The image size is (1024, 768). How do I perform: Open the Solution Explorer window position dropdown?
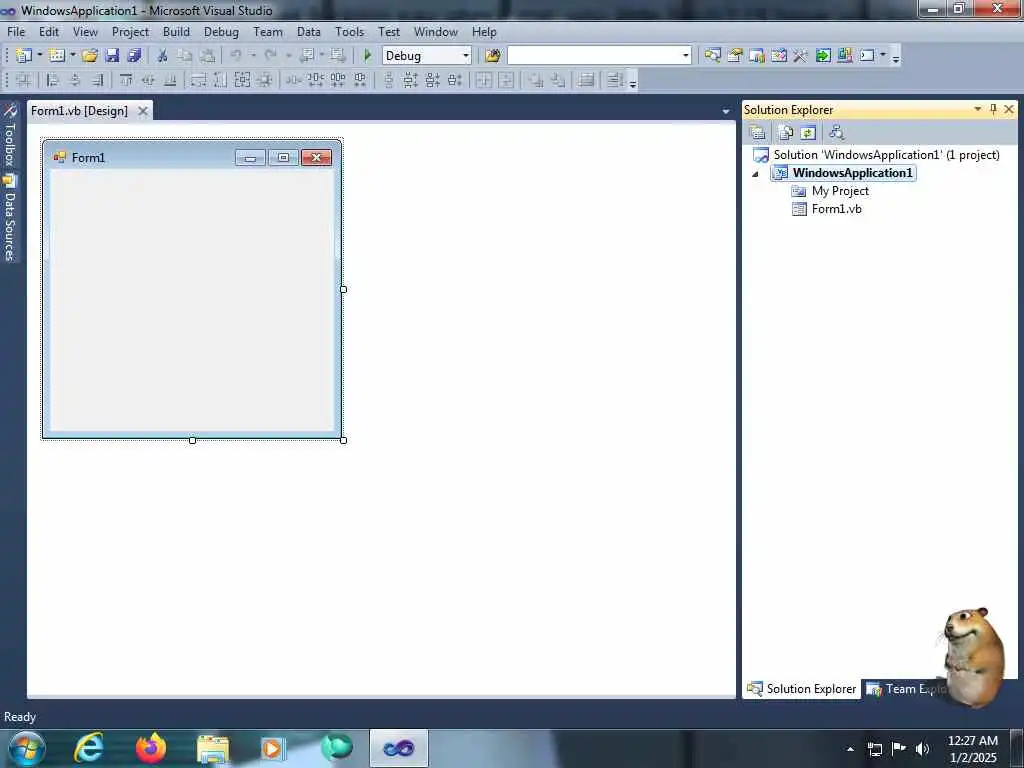(978, 109)
